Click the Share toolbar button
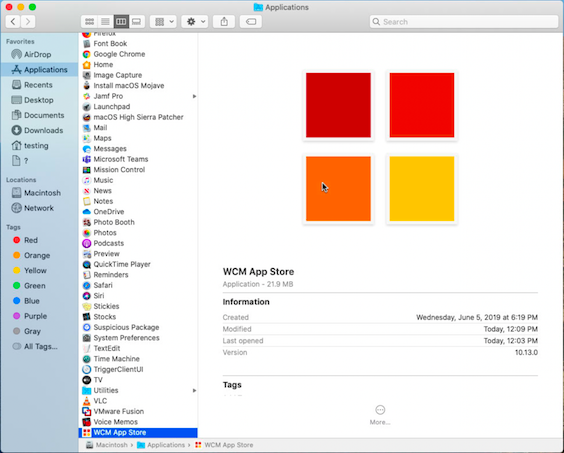The width and height of the screenshot is (564, 453). pyautogui.click(x=224, y=22)
